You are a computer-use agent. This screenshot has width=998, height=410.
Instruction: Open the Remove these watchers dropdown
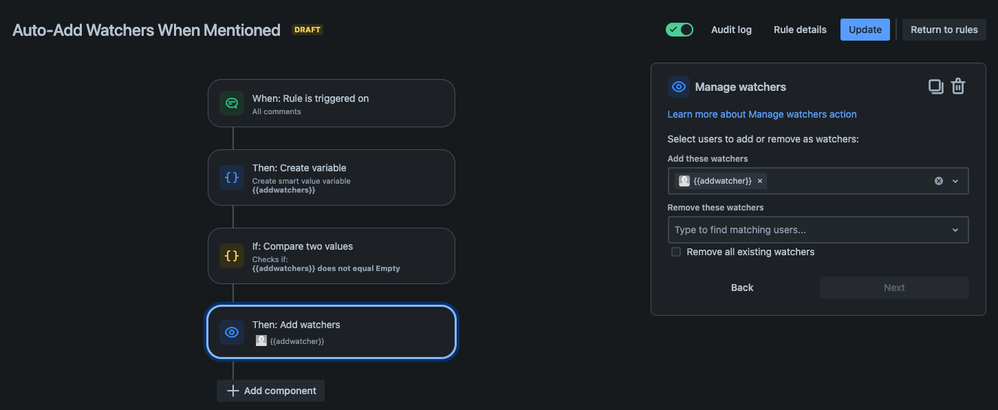tap(955, 230)
